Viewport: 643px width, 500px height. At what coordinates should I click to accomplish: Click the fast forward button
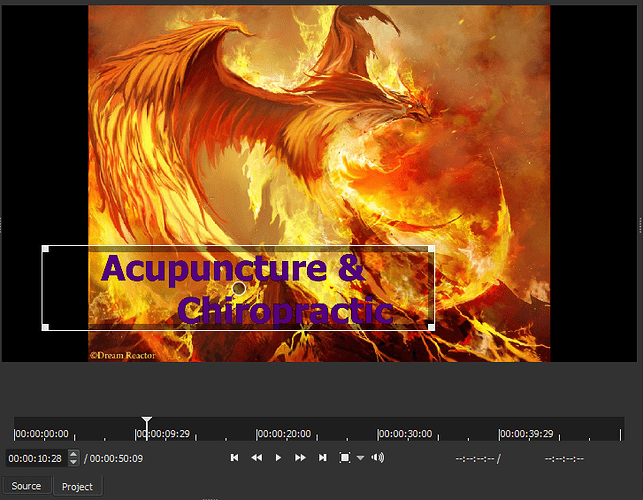click(x=300, y=457)
